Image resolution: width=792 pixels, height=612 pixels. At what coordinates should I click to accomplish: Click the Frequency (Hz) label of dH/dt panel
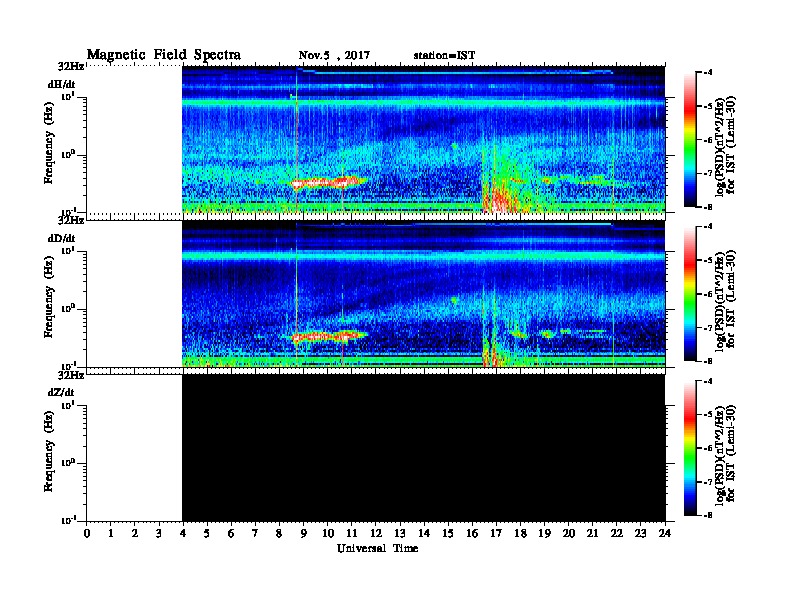point(49,143)
